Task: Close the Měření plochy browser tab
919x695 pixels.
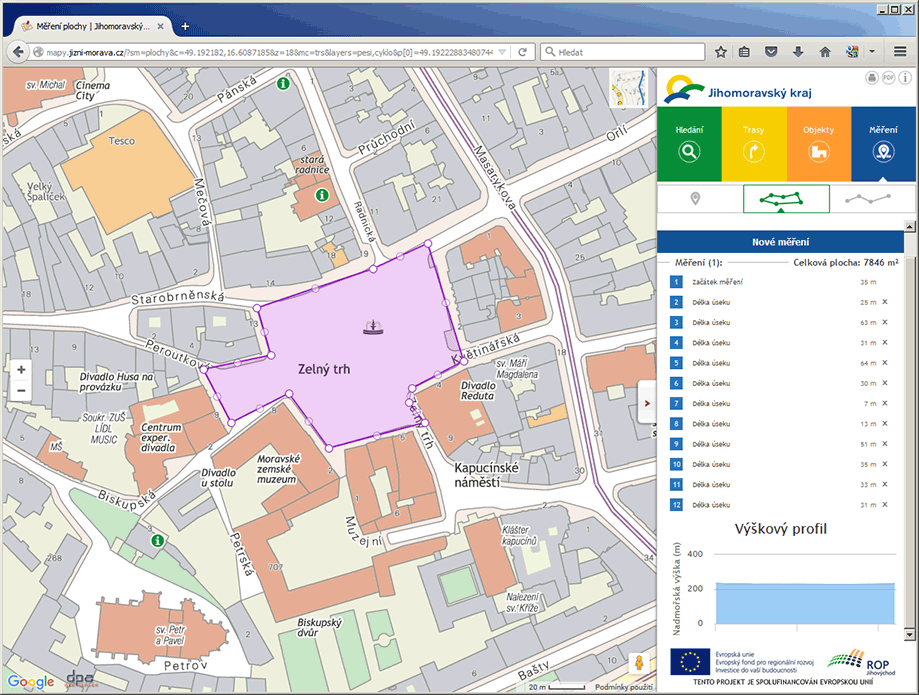Action: coord(160,26)
